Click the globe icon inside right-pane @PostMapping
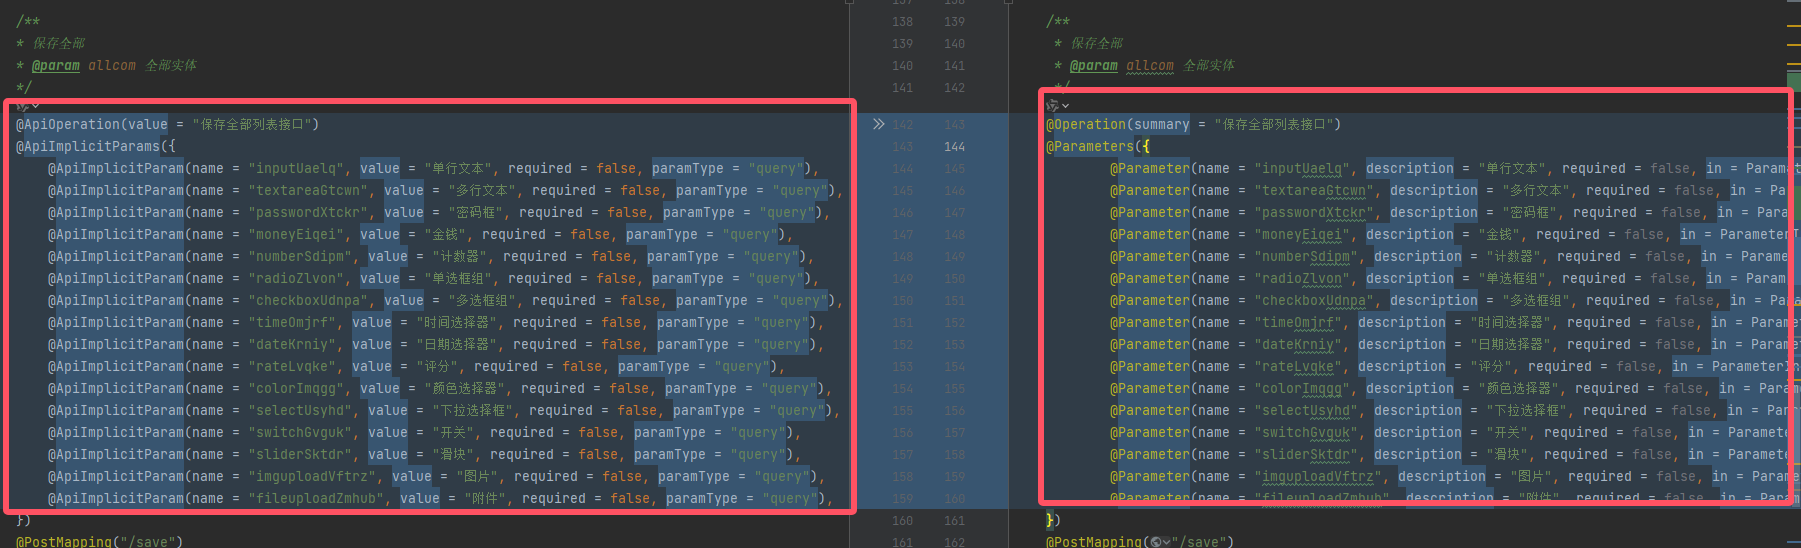The image size is (1801, 548). point(1155,542)
